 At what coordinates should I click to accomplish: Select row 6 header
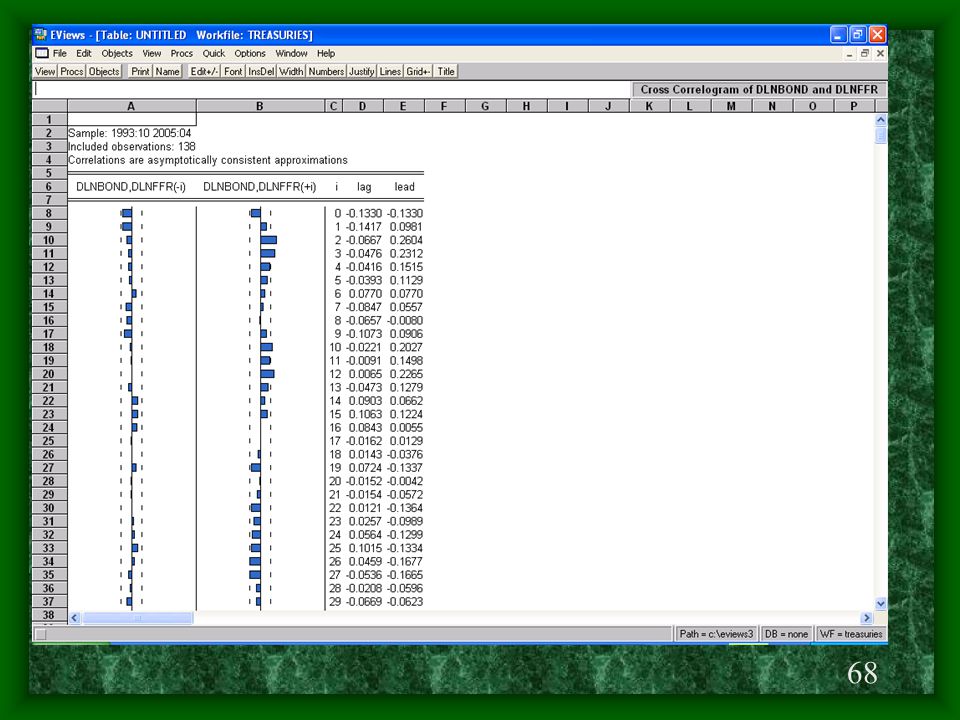(49, 187)
